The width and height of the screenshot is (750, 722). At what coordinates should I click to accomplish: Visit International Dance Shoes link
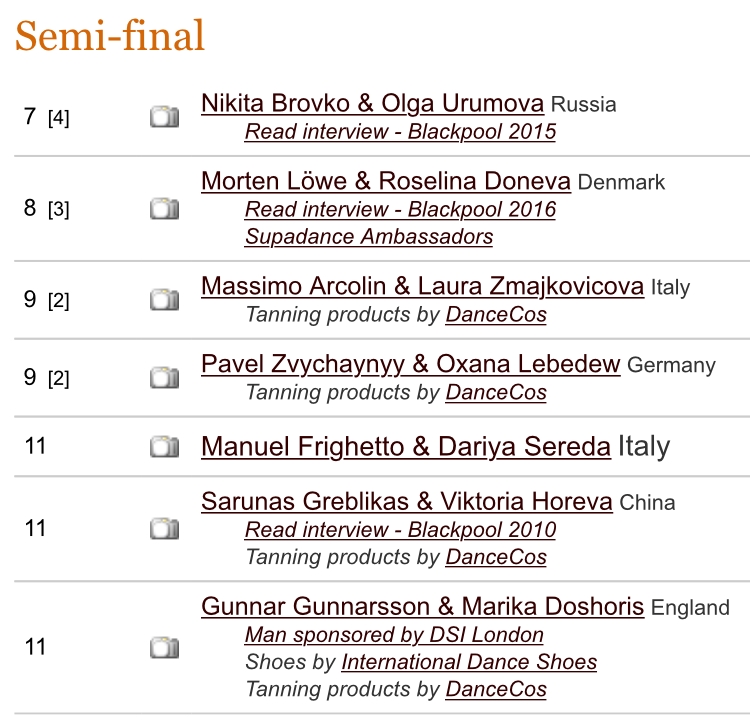tap(469, 662)
